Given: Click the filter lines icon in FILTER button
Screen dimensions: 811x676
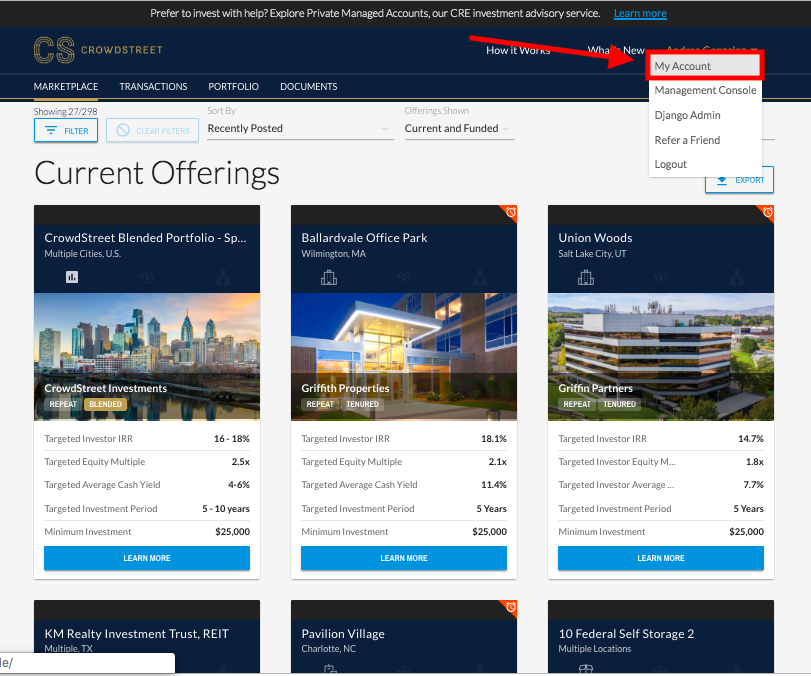Looking at the screenshot, I should click(x=51, y=130).
